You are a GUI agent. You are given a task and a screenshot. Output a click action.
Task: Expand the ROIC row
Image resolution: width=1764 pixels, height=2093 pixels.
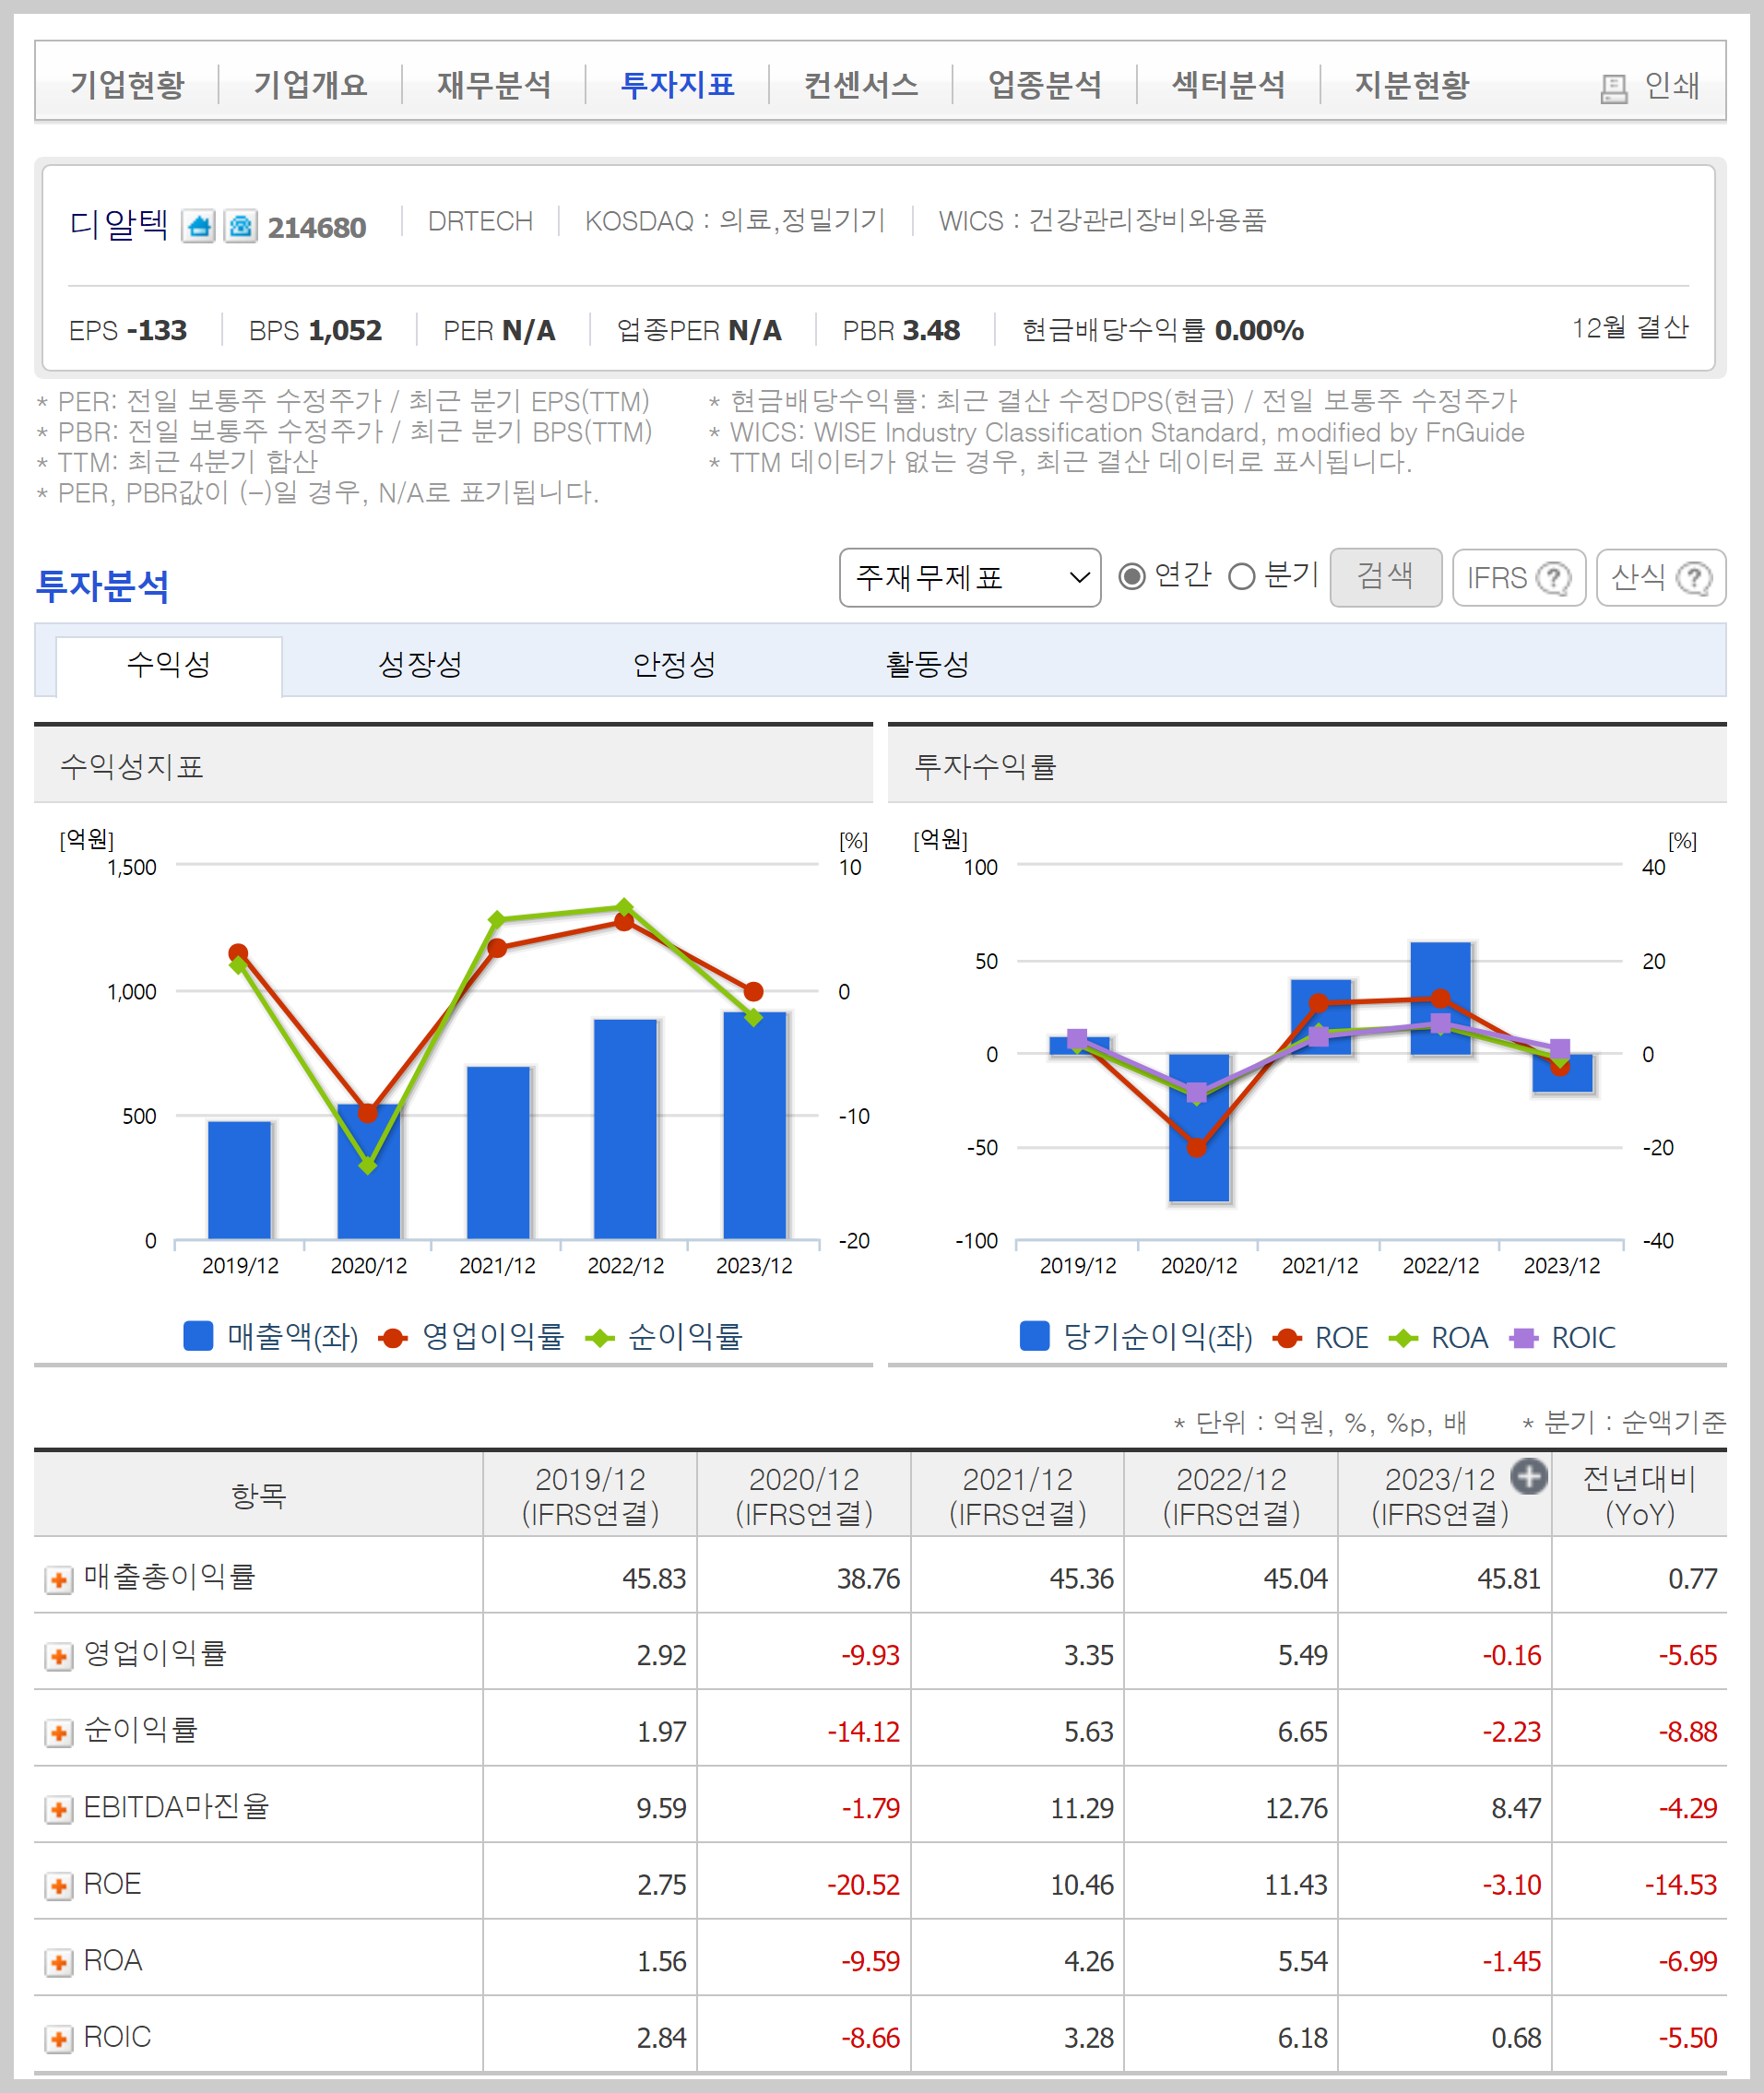tap(58, 2039)
